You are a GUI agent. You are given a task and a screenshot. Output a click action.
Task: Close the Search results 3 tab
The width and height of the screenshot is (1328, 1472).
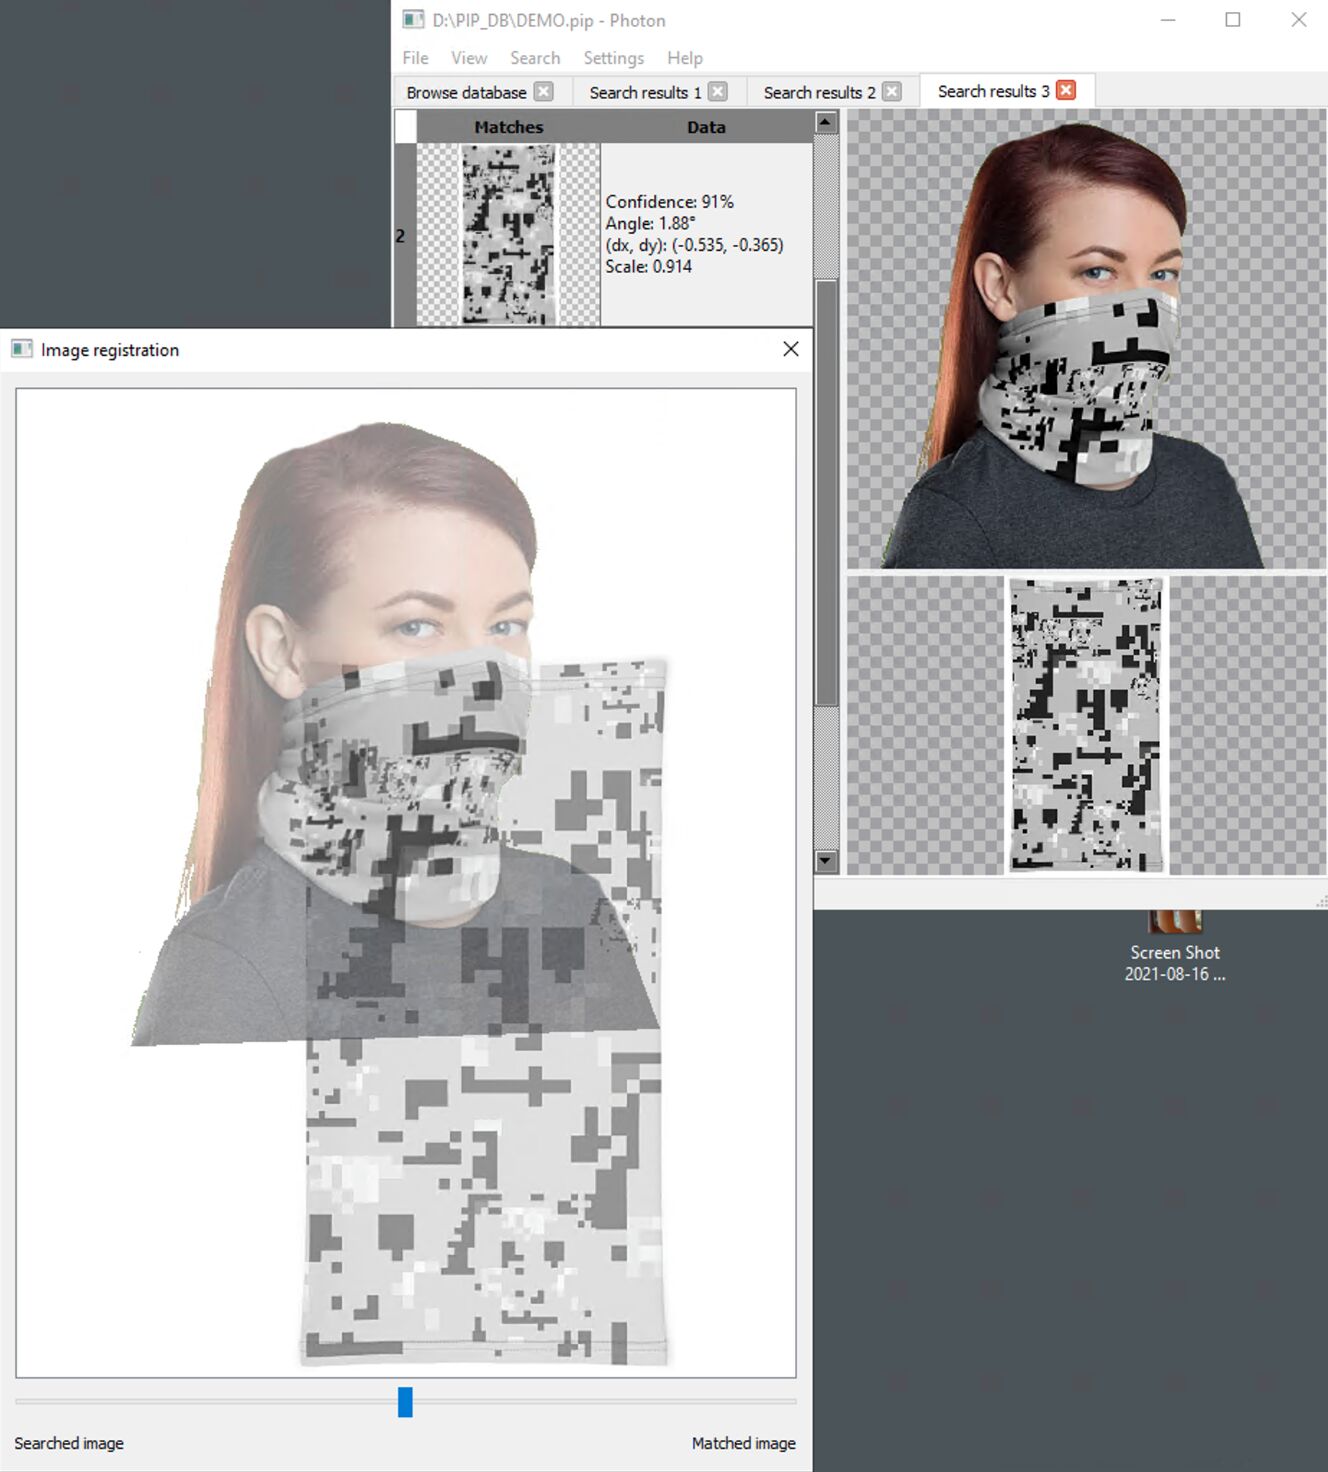(1066, 90)
